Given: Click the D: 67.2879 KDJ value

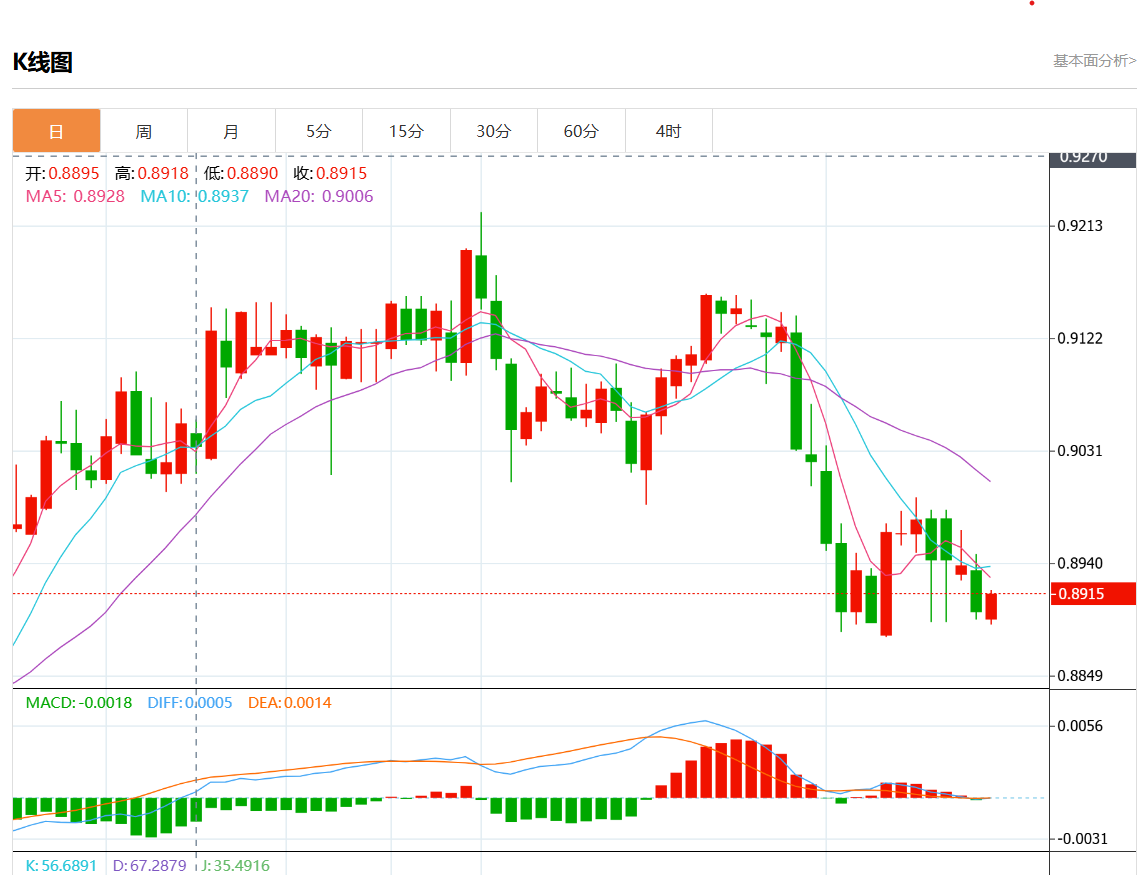Looking at the screenshot, I should tap(150, 865).
